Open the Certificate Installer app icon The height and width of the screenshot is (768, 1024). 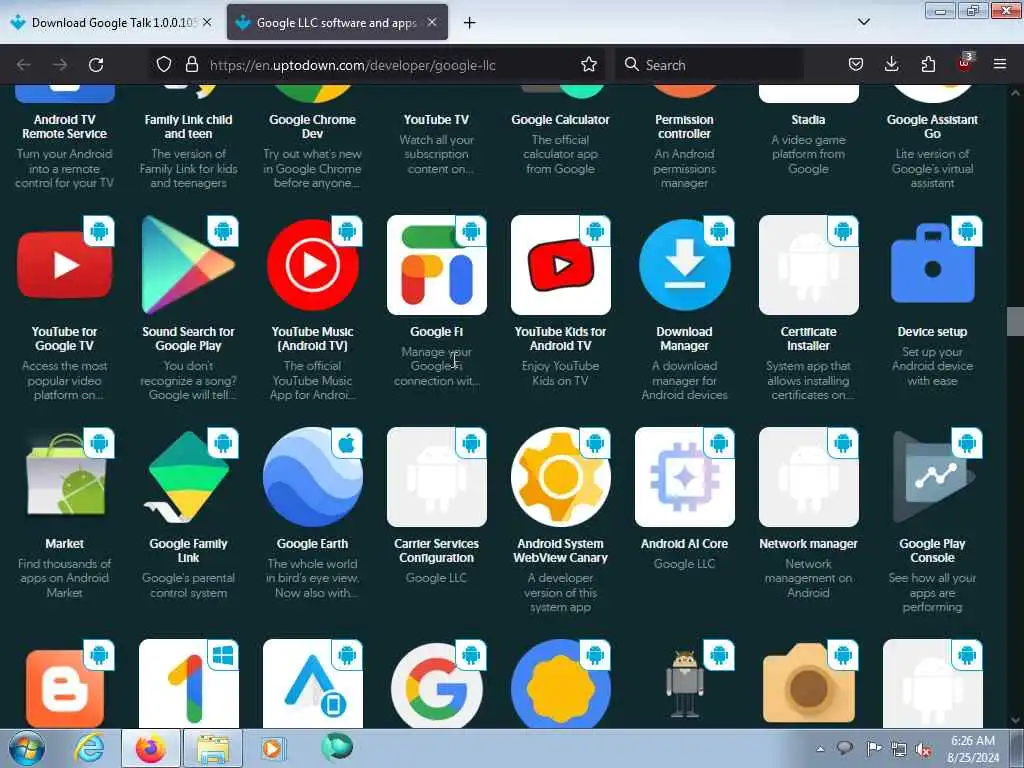pyautogui.click(x=808, y=265)
